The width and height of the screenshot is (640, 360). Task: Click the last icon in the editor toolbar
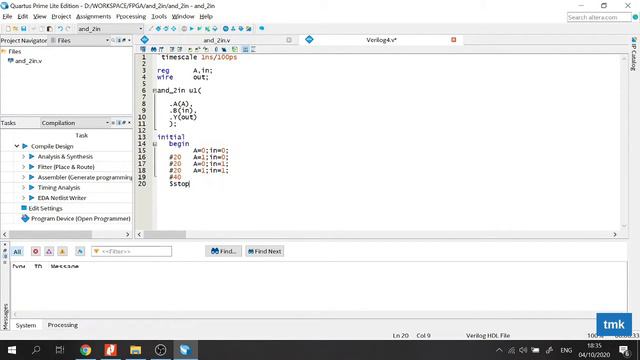coord(253,49)
